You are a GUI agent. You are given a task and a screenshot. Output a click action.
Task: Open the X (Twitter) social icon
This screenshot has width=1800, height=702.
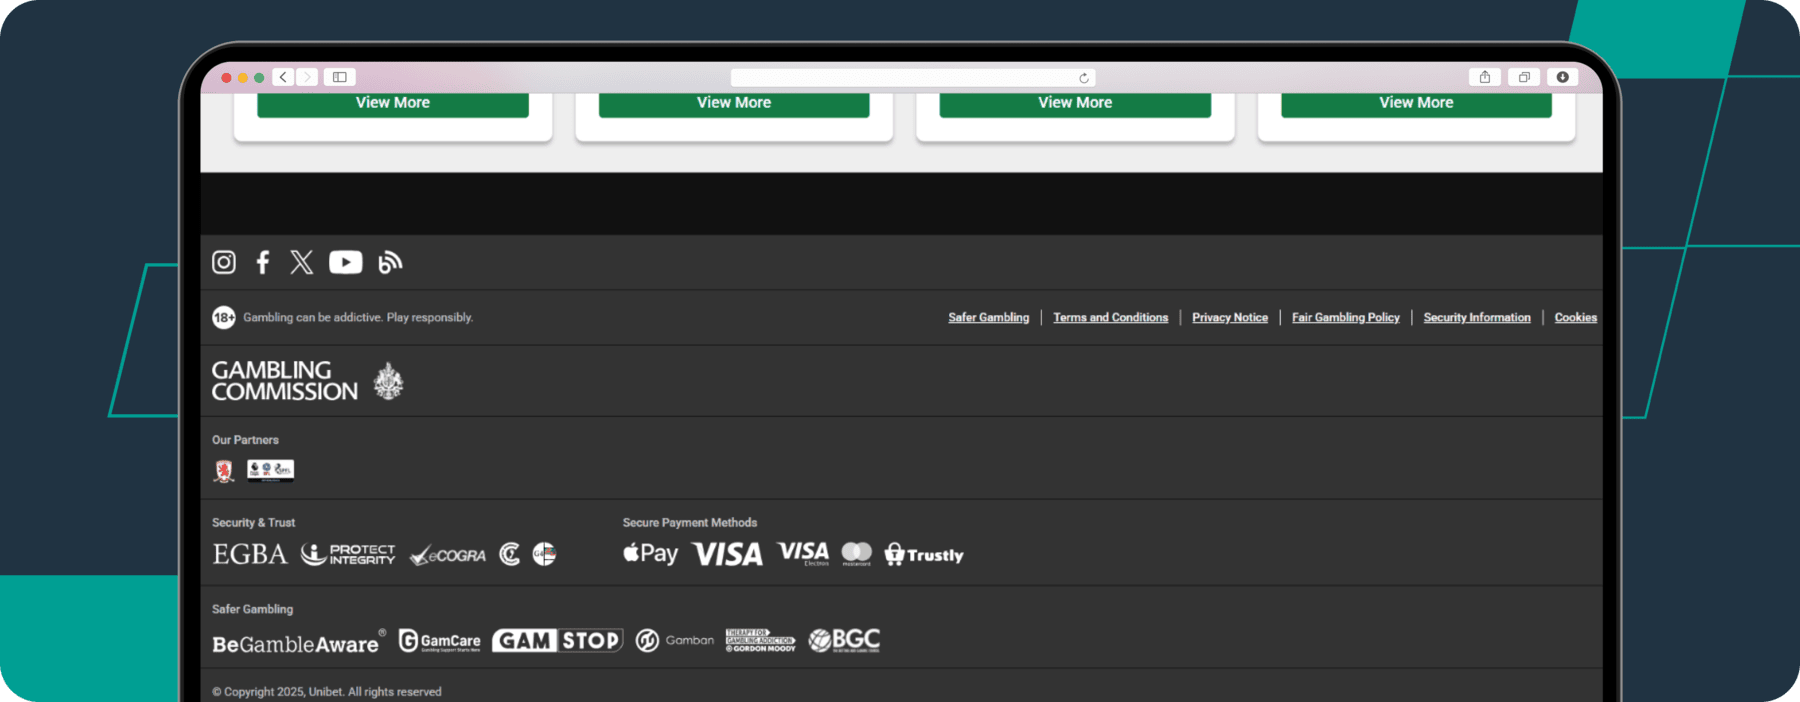301,262
